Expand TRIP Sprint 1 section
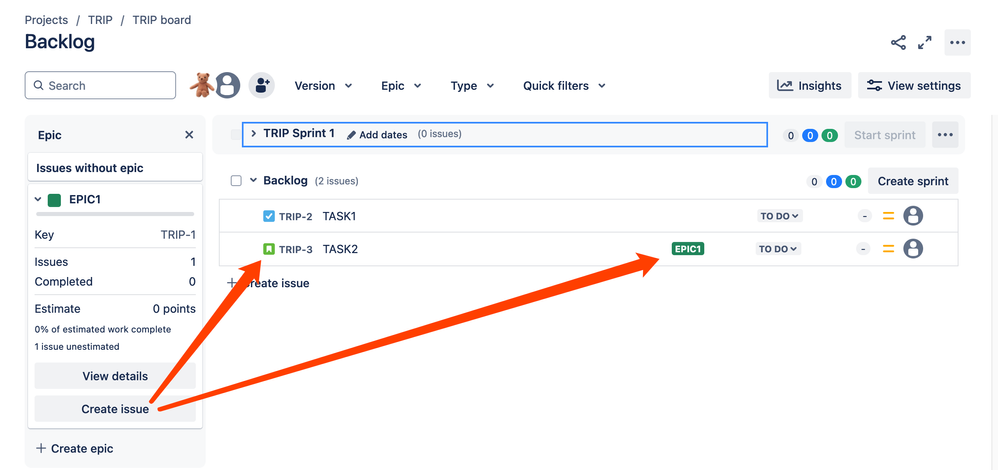The width and height of the screenshot is (998, 470). [x=253, y=134]
